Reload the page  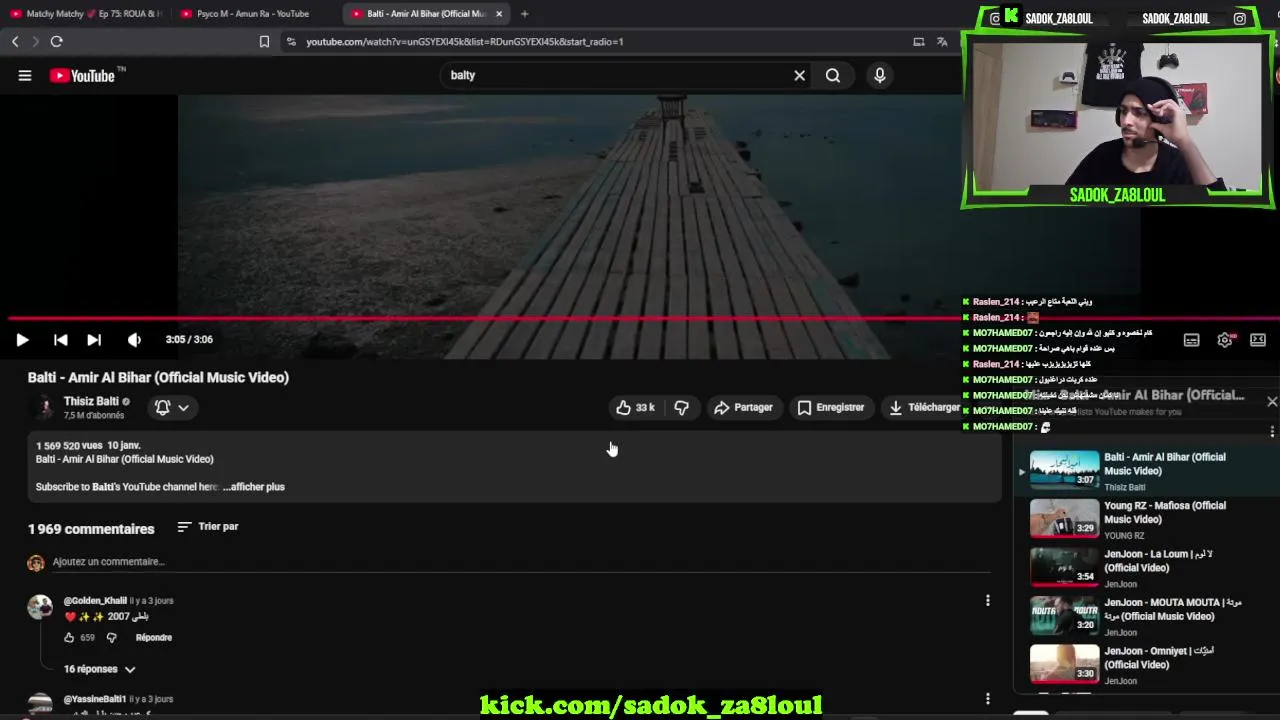tap(57, 41)
